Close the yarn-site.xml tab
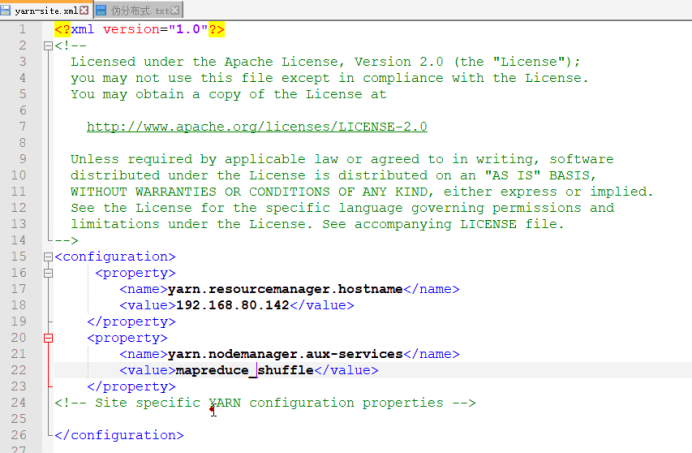The width and height of the screenshot is (692, 453). [x=84, y=10]
